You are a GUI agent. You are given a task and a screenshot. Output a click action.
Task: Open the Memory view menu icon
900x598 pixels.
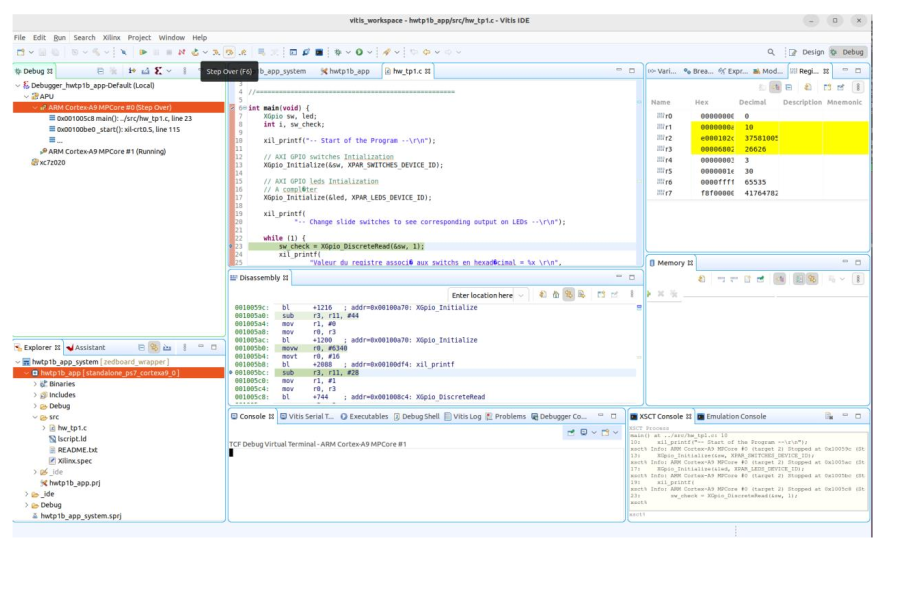click(858, 279)
